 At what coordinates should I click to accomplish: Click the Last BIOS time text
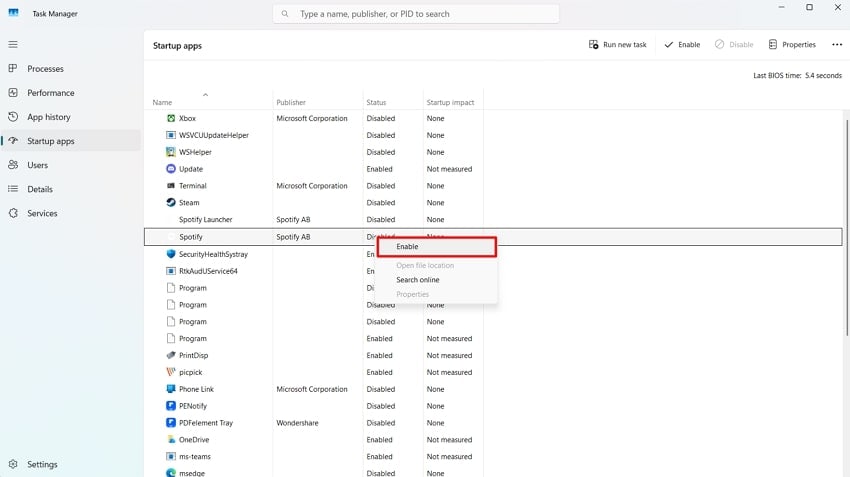point(797,75)
